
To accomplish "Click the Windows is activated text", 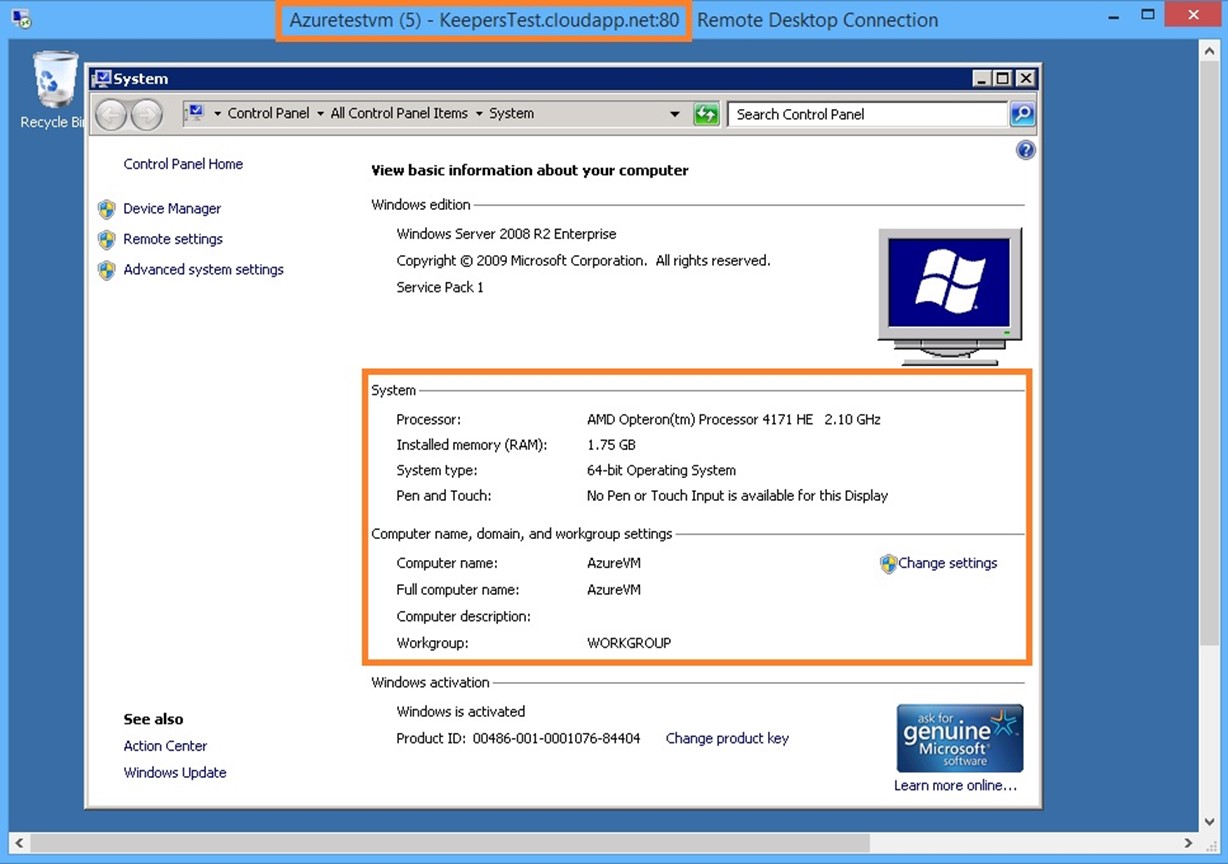I will (461, 712).
